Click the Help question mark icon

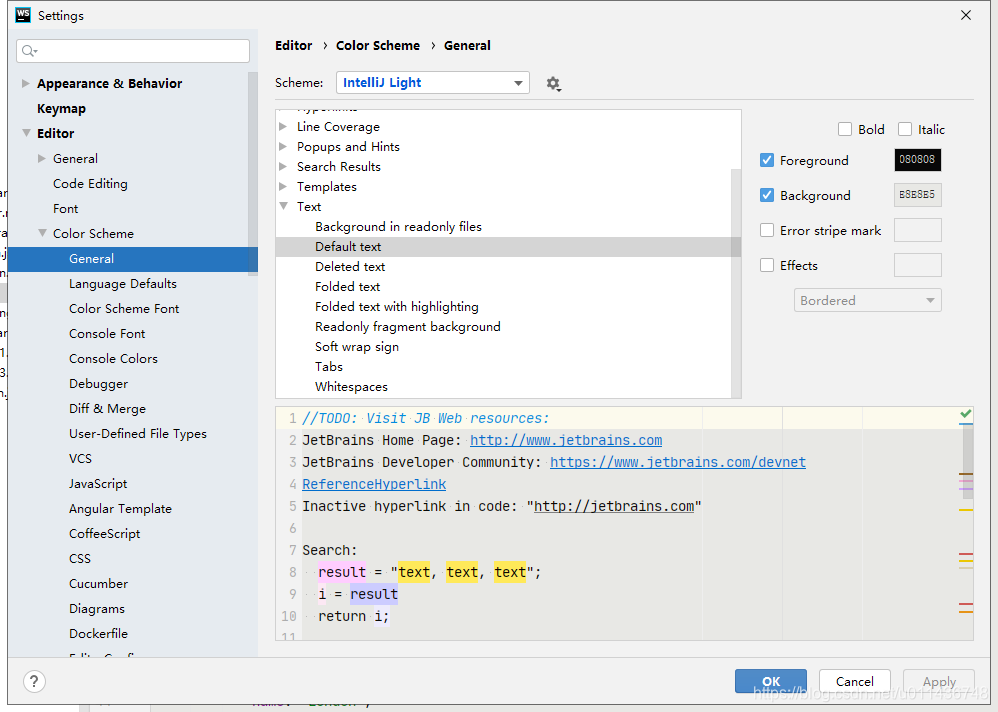coord(33,681)
